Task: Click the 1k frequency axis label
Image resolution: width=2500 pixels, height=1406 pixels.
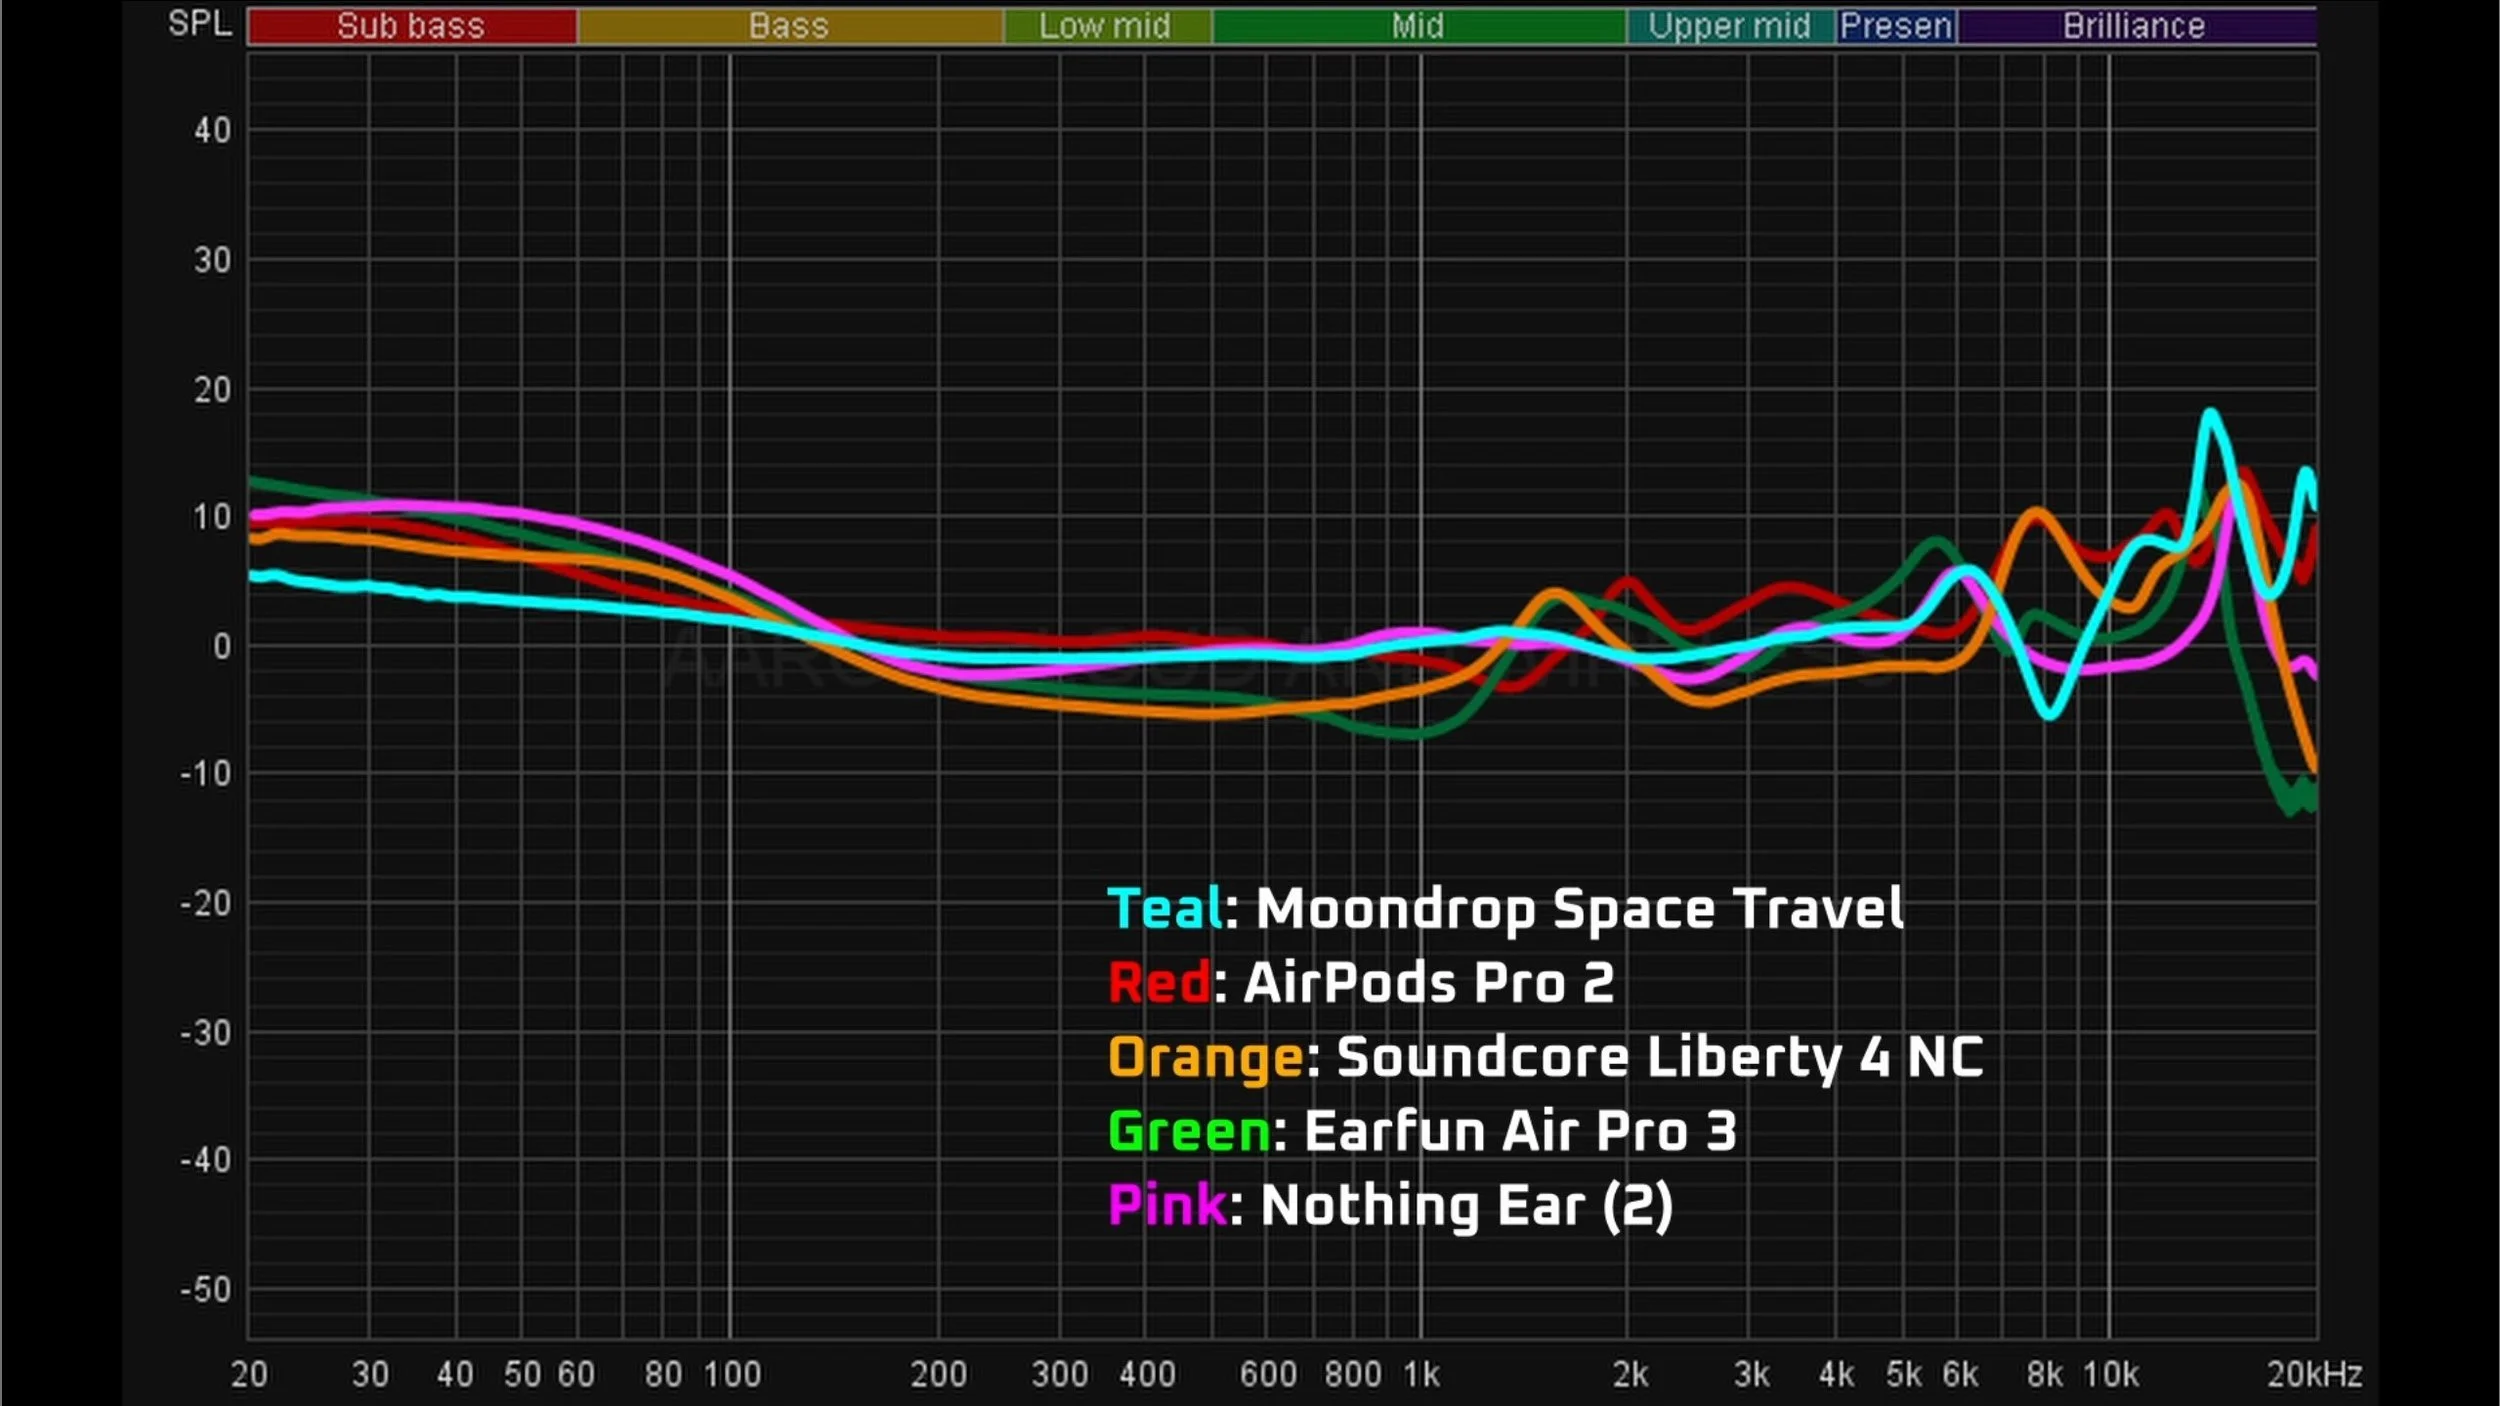Action: [x=1421, y=1374]
